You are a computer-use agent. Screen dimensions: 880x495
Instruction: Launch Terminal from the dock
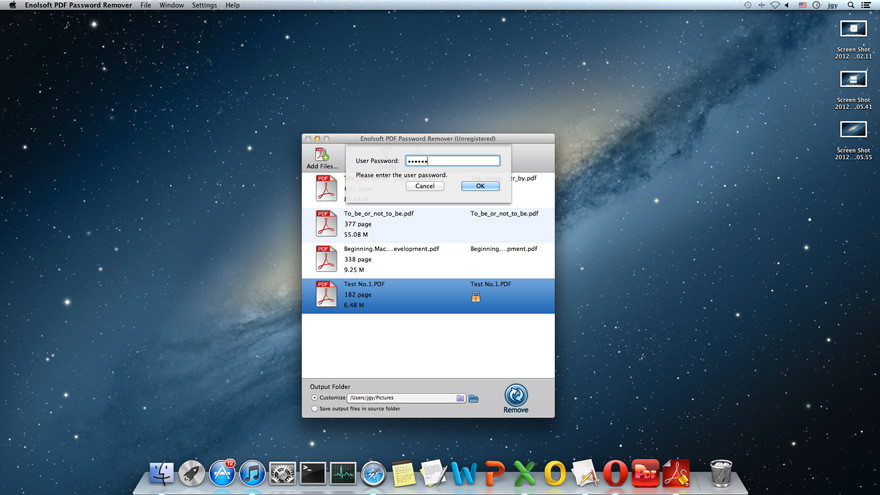(313, 473)
